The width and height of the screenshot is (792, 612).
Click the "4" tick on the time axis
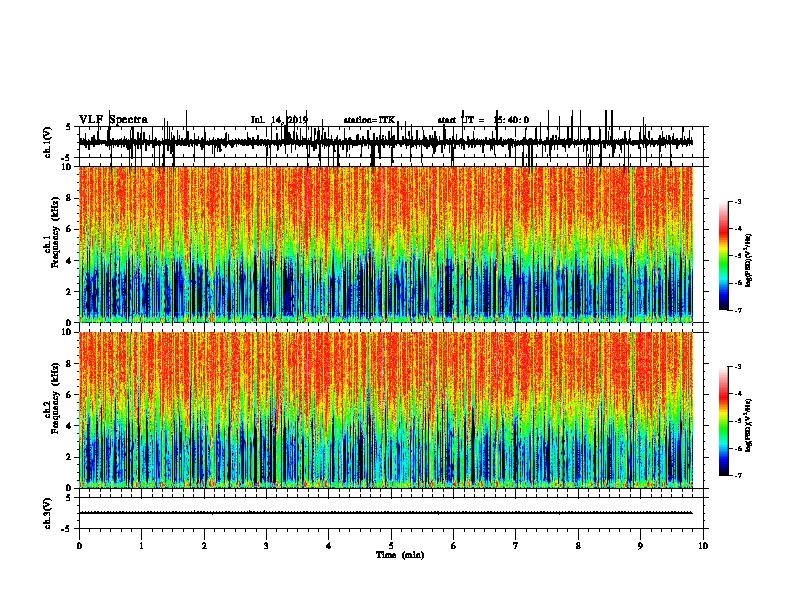[x=328, y=546]
